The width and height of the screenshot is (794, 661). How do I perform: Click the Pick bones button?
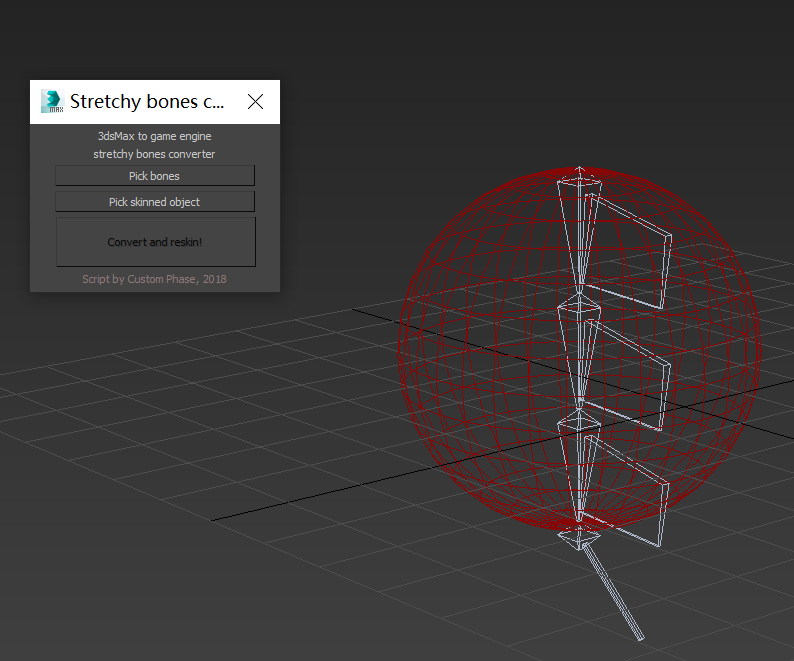tap(155, 176)
